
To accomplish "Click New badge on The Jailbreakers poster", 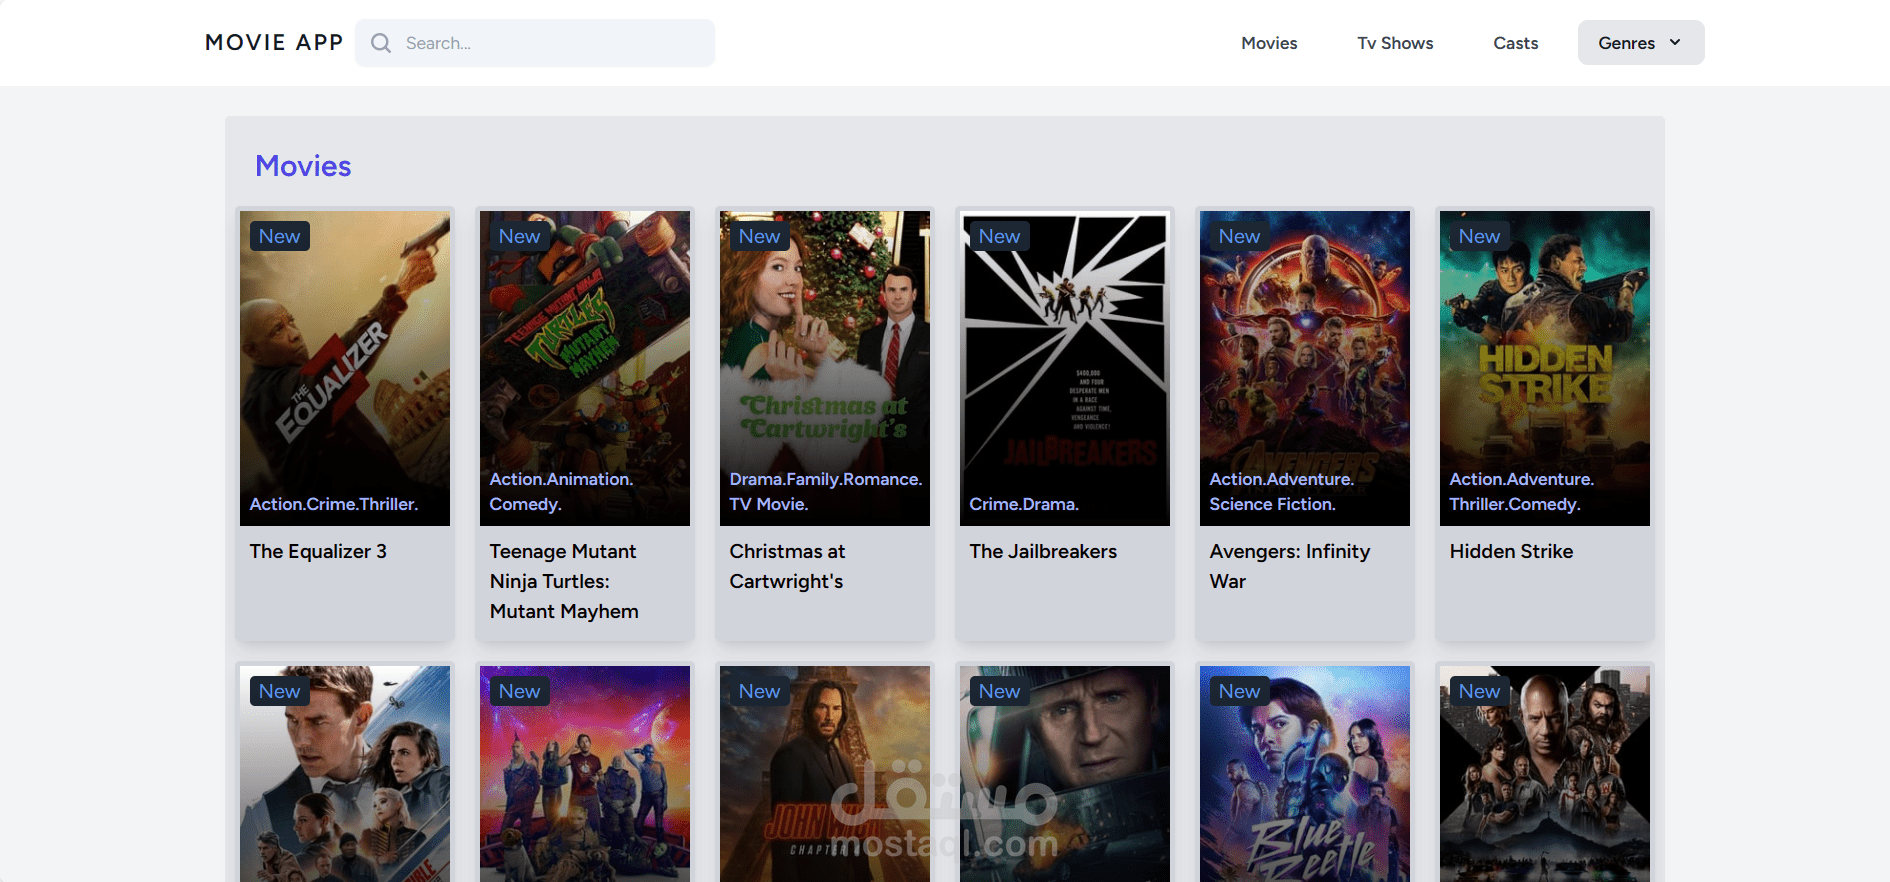I will coord(1000,236).
